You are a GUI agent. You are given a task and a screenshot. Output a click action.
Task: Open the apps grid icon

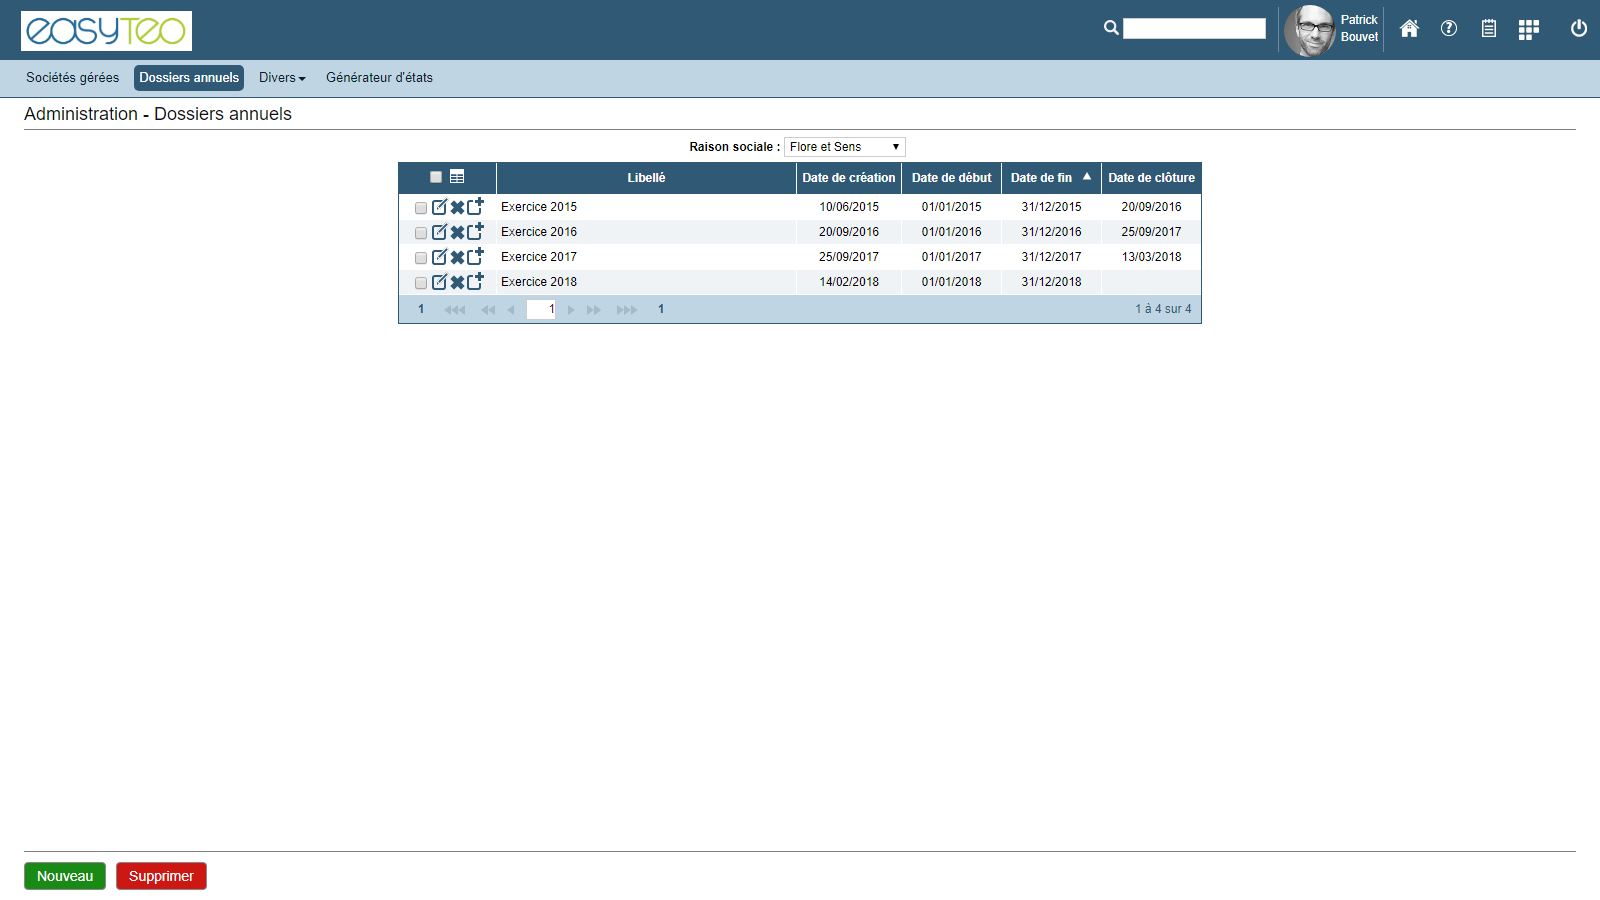click(1528, 30)
